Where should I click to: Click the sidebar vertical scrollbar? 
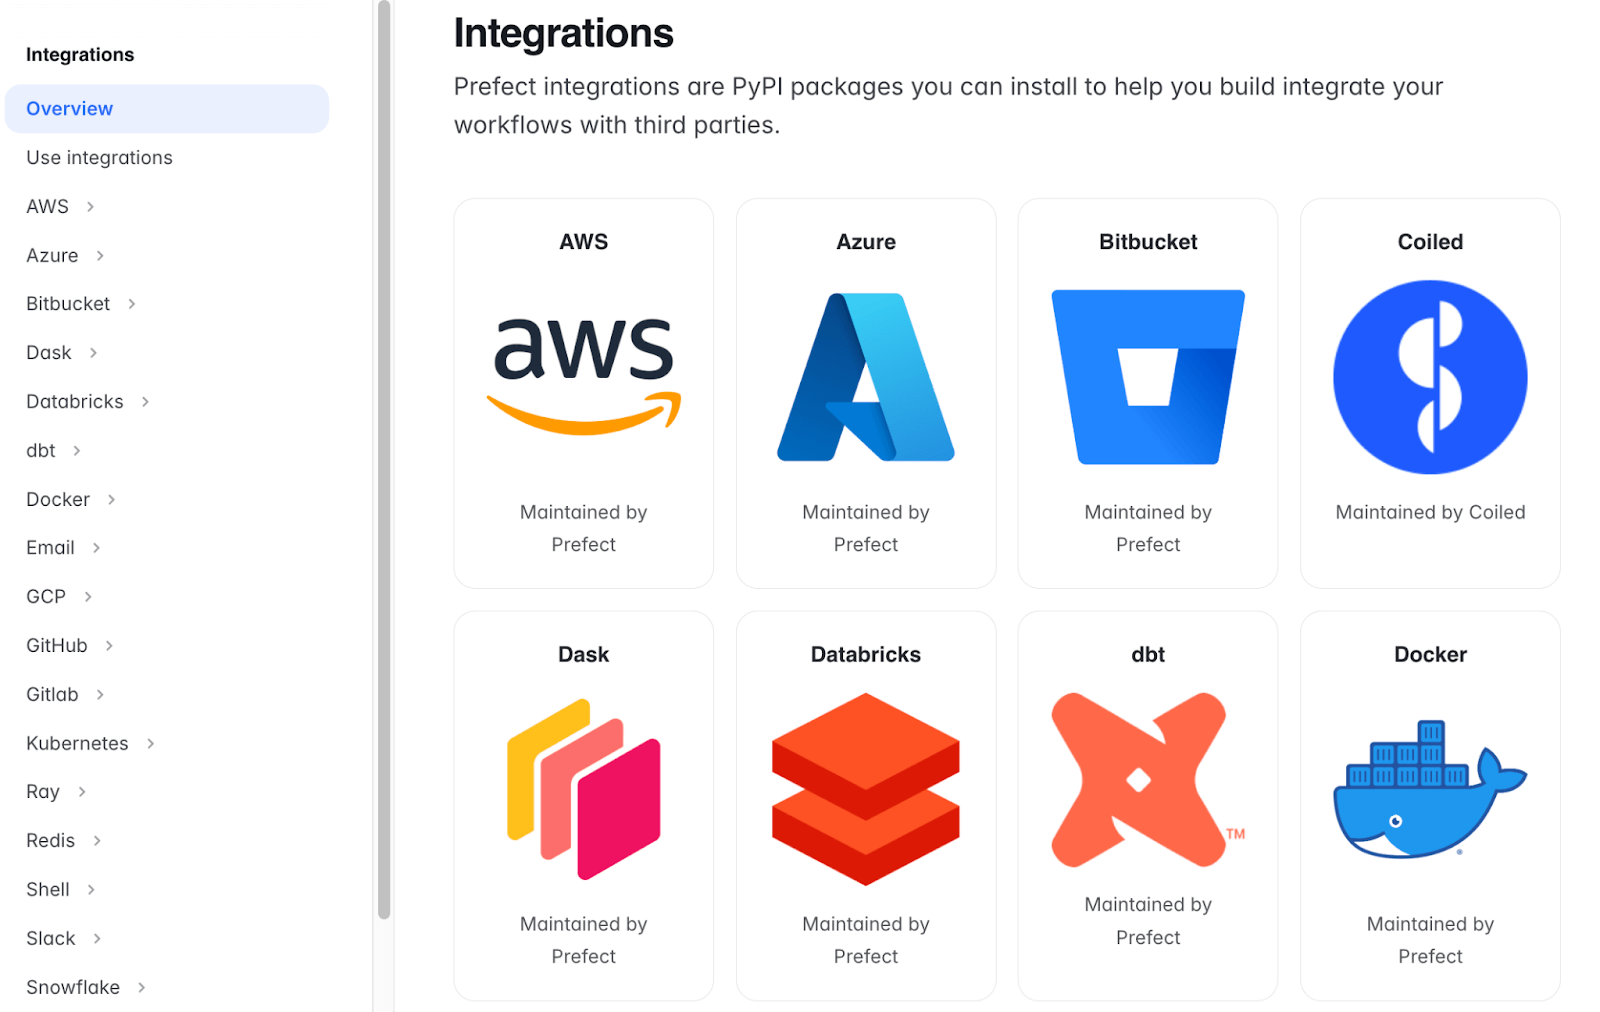(384, 460)
